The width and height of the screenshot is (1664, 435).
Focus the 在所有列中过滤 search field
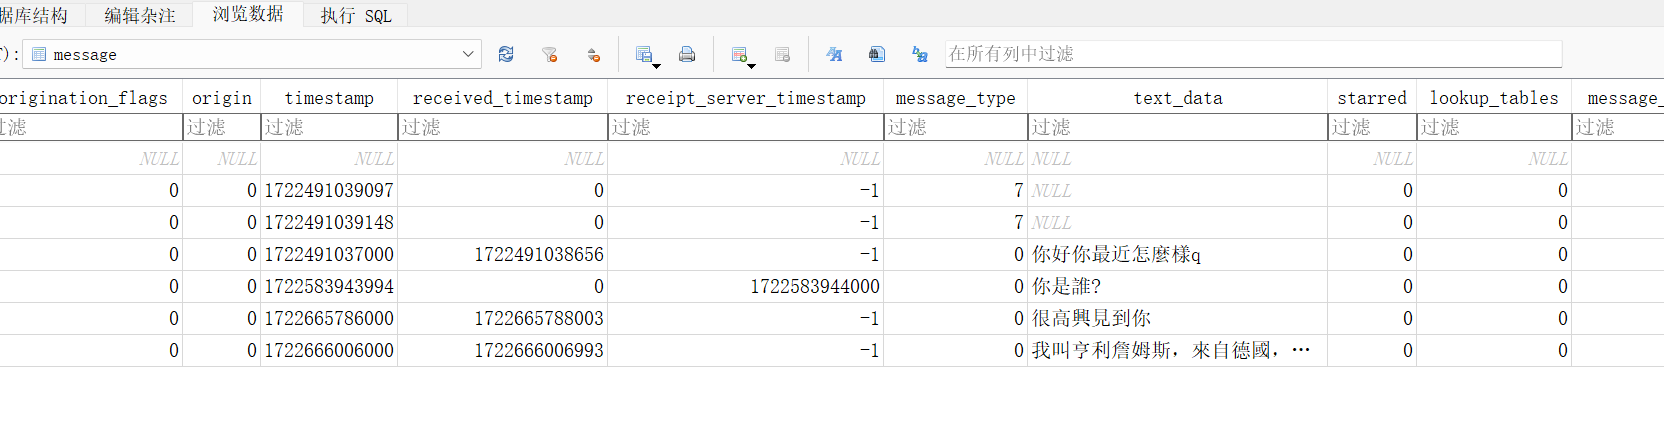pos(1252,54)
